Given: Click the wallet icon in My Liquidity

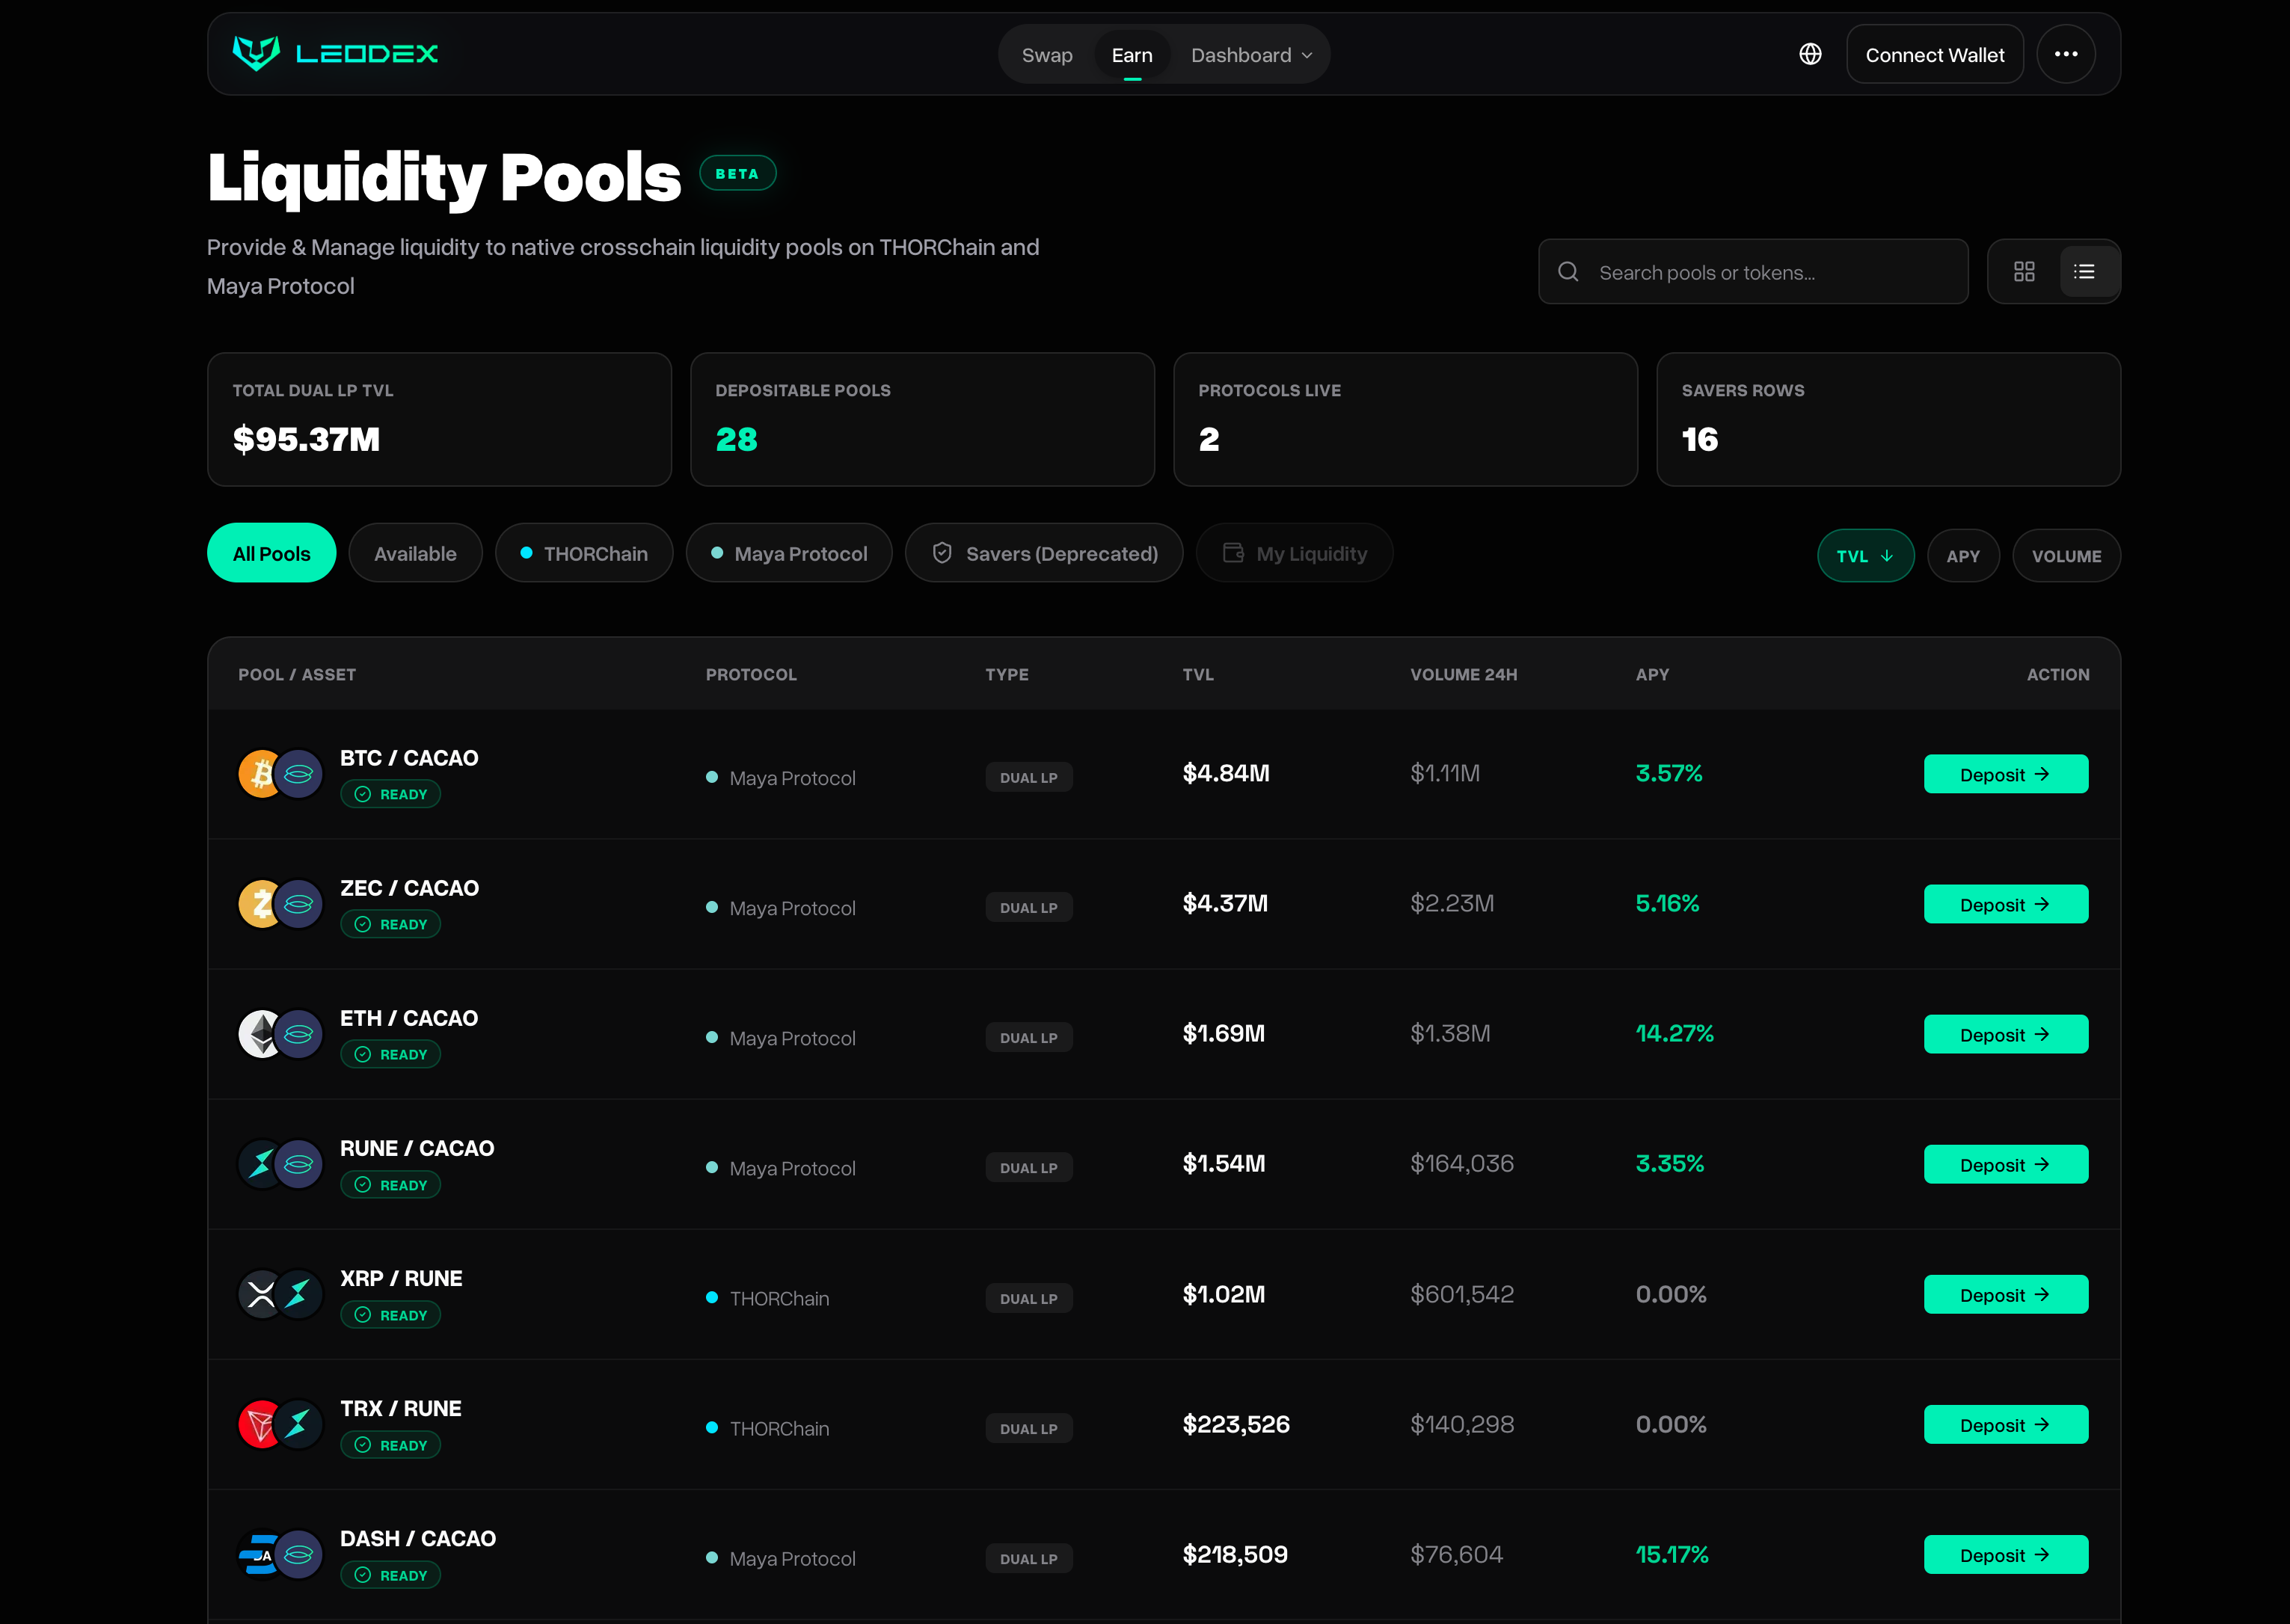Looking at the screenshot, I should click(1234, 553).
